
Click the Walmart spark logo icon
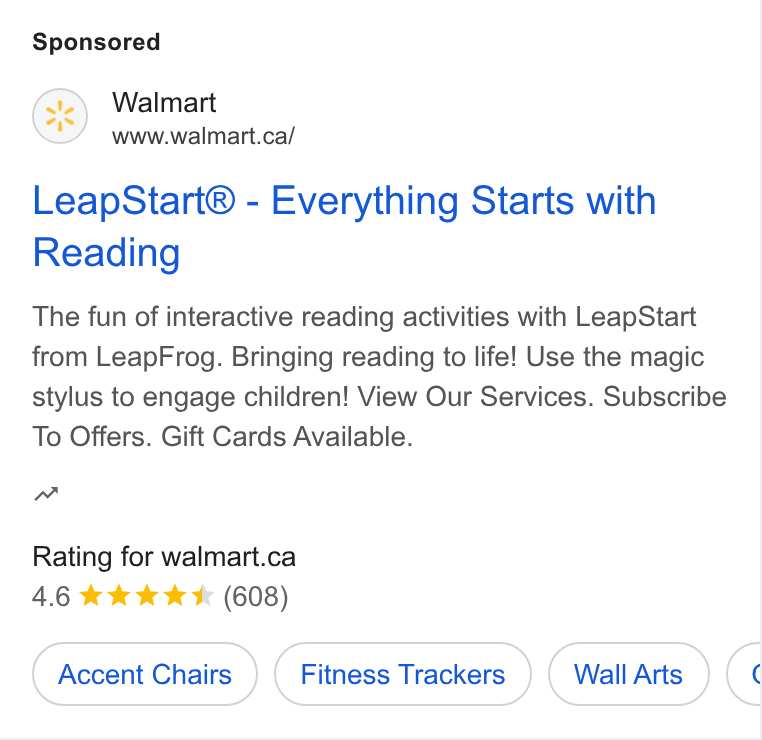tap(60, 116)
